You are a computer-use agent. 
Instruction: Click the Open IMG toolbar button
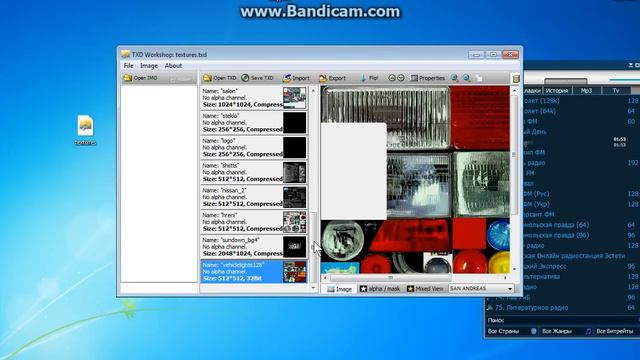click(141, 78)
